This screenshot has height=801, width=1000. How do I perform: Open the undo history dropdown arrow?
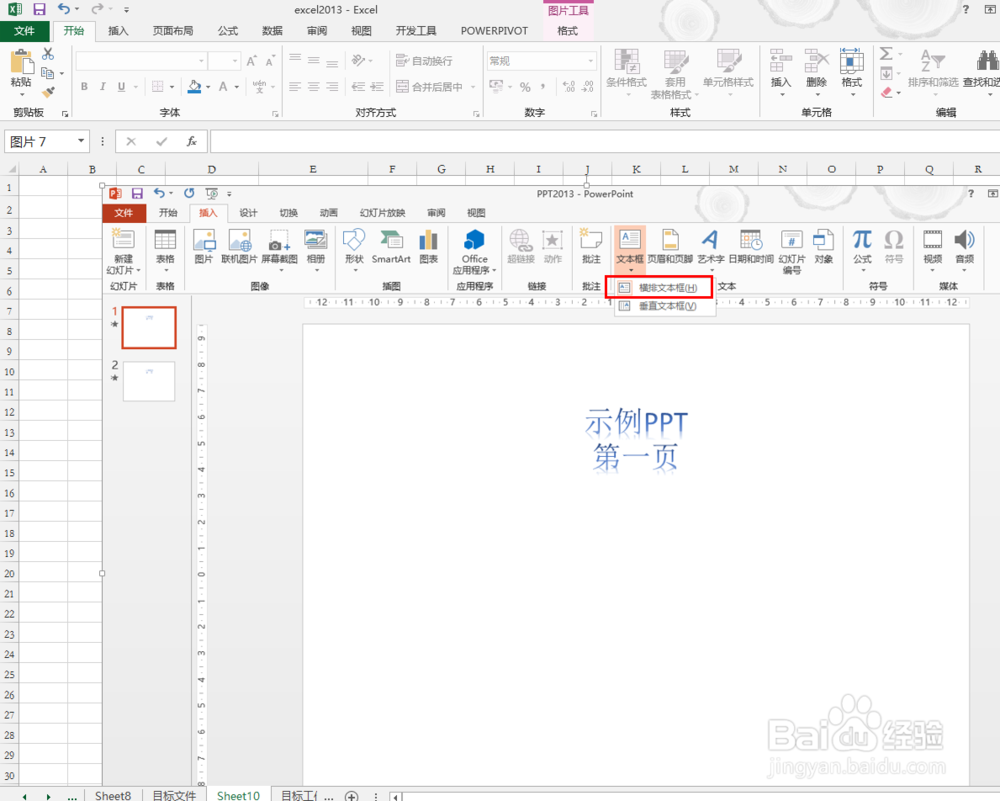point(77,10)
